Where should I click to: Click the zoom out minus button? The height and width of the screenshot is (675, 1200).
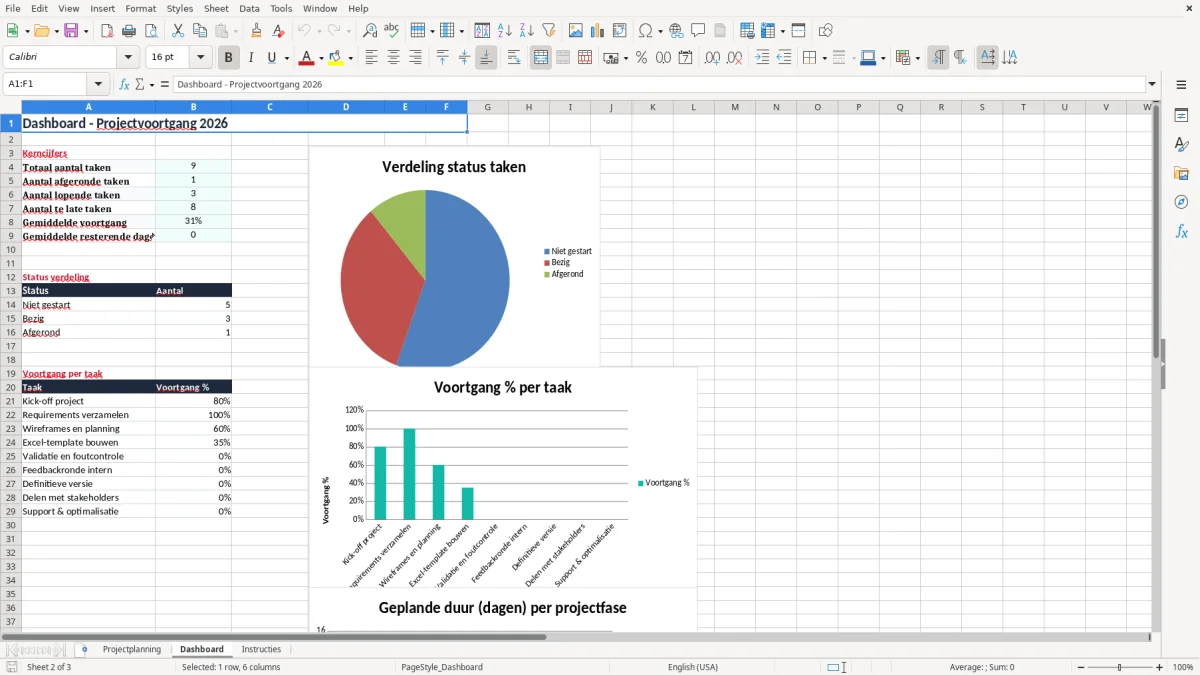click(x=1079, y=667)
